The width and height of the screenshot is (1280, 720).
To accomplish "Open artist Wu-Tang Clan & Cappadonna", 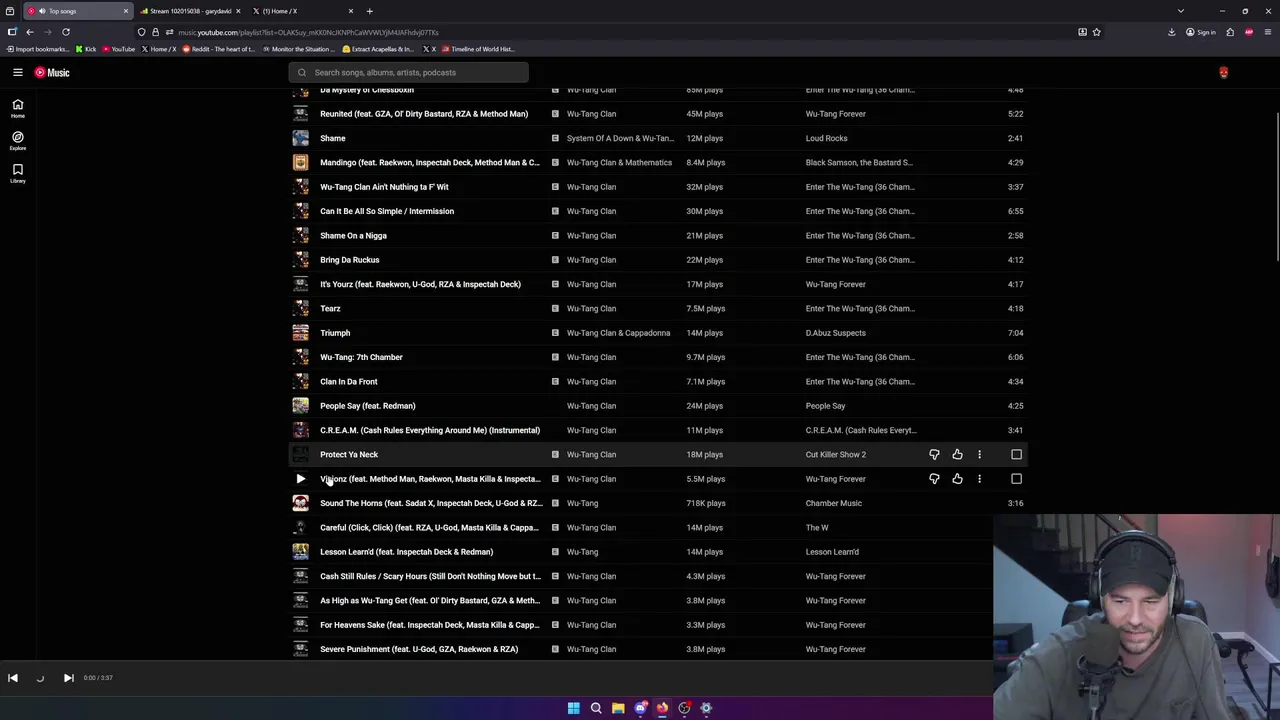I will [x=618, y=333].
